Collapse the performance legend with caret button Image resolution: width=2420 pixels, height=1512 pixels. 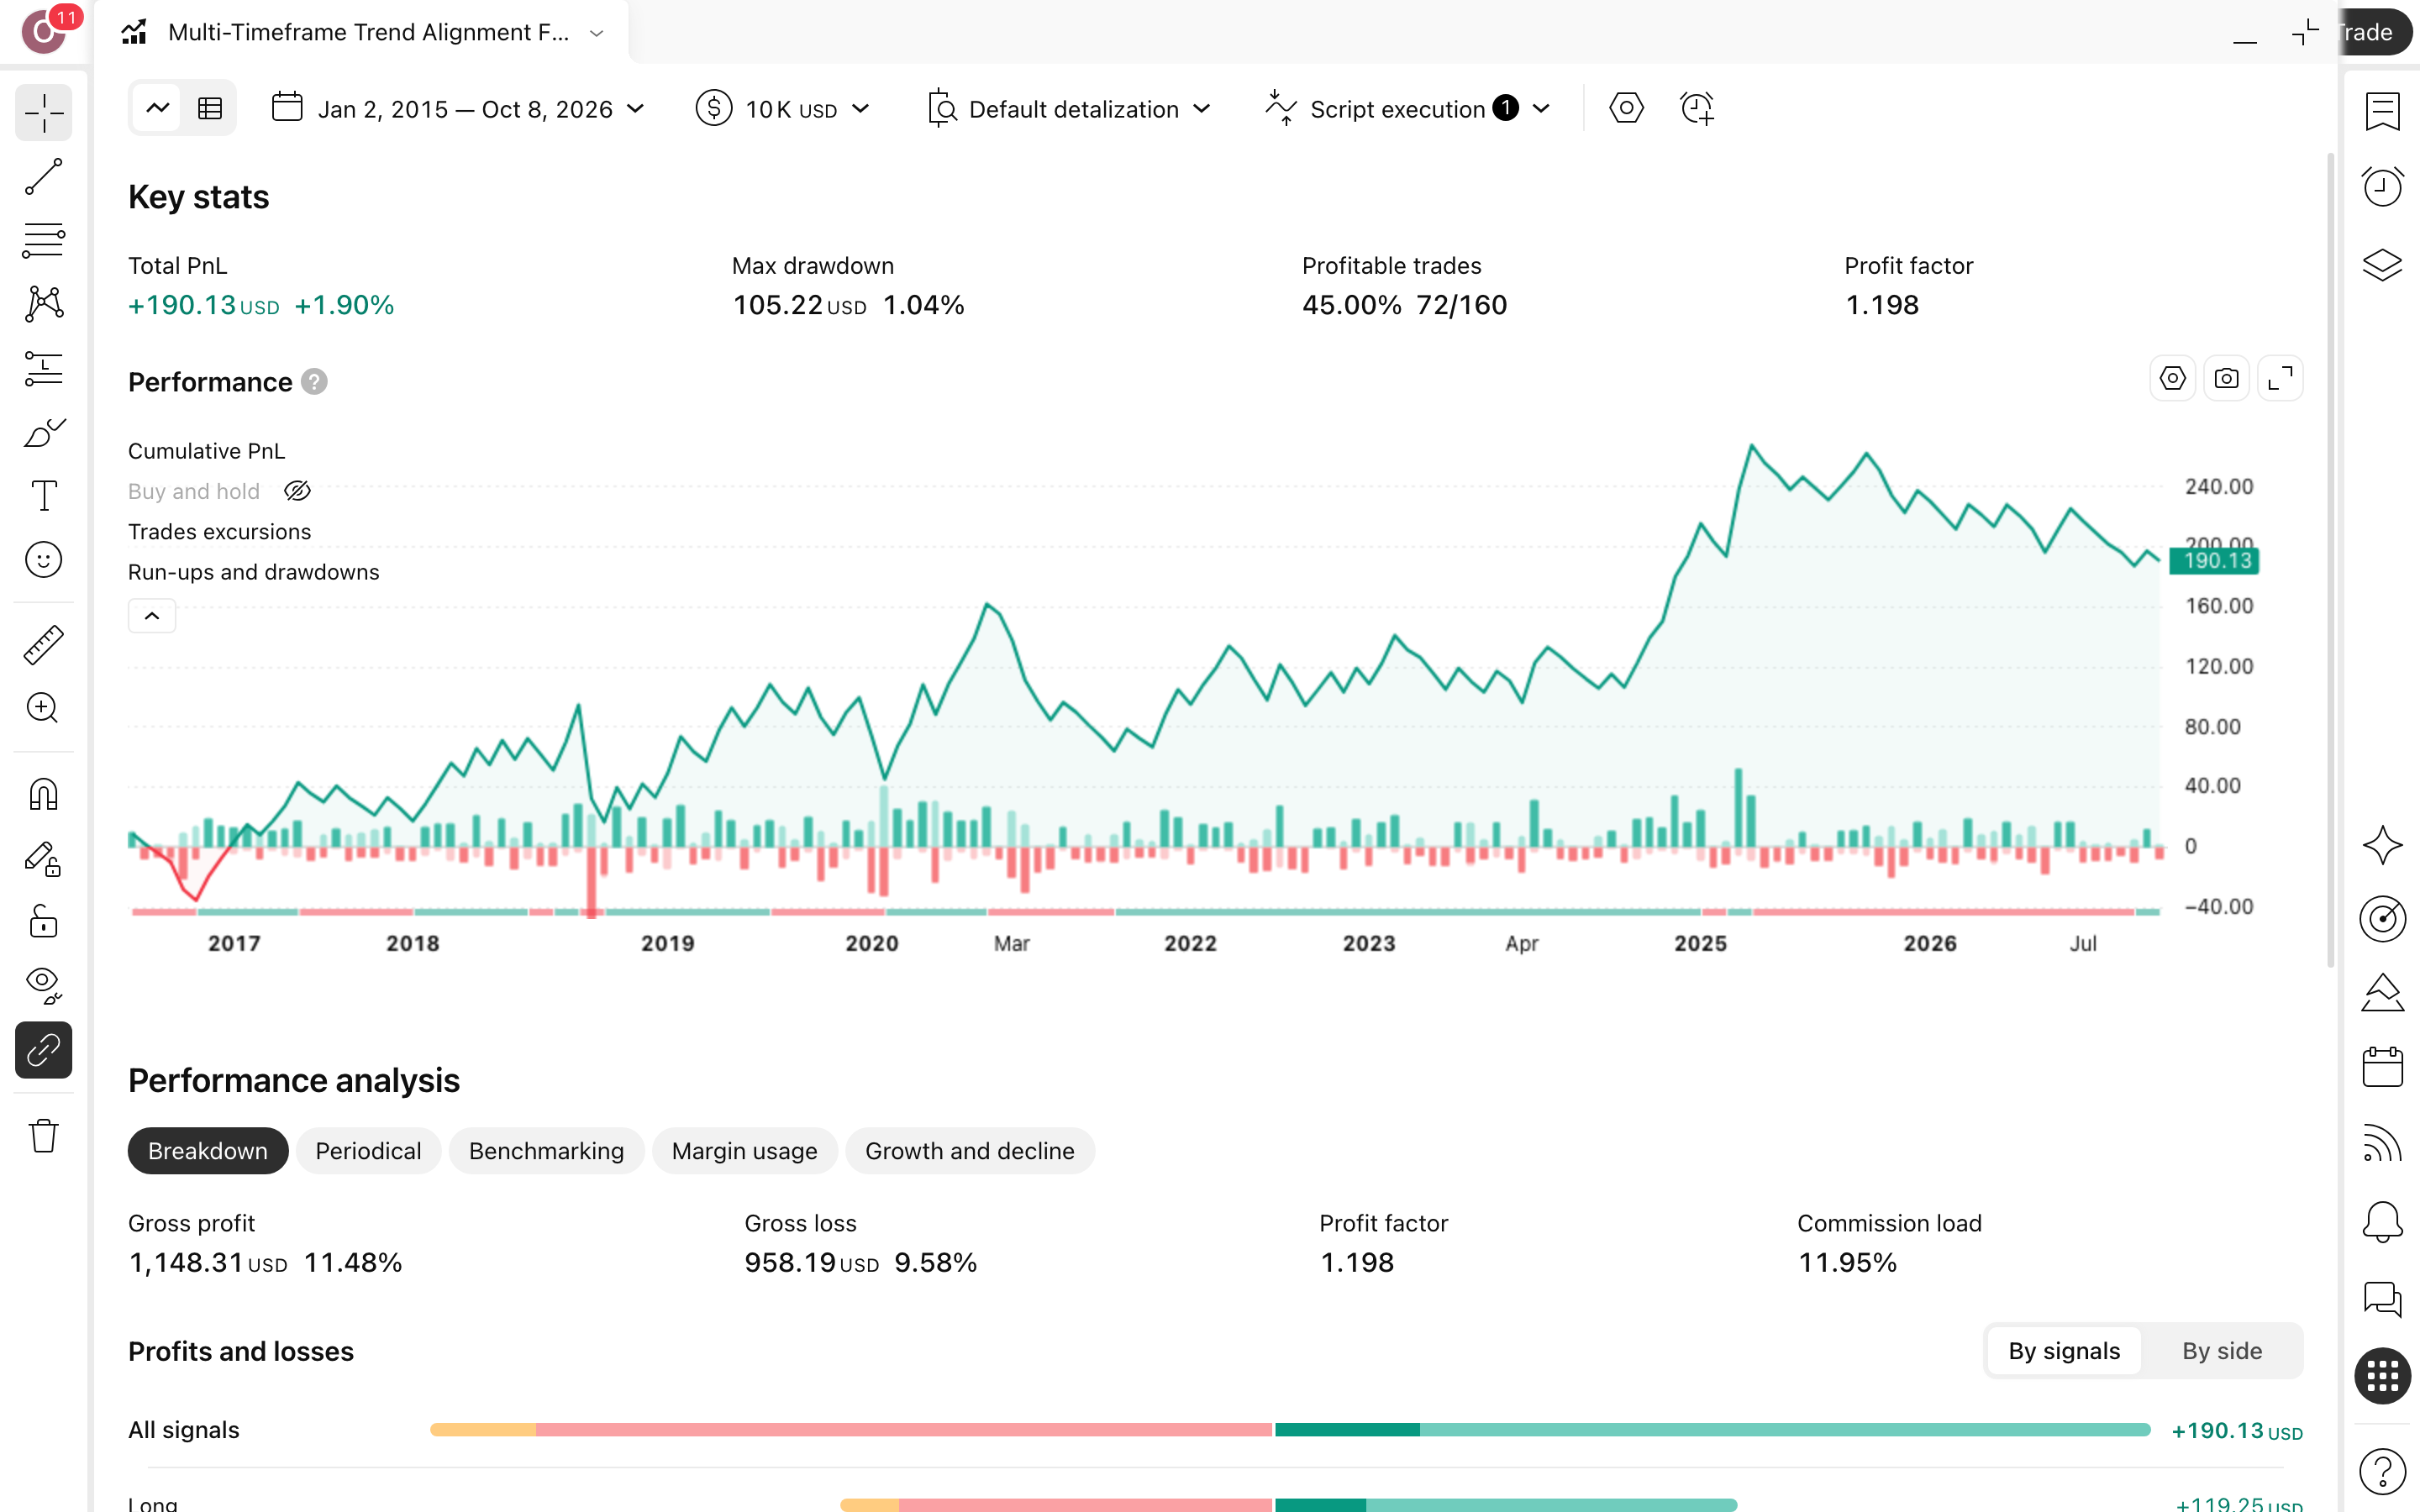click(x=152, y=616)
